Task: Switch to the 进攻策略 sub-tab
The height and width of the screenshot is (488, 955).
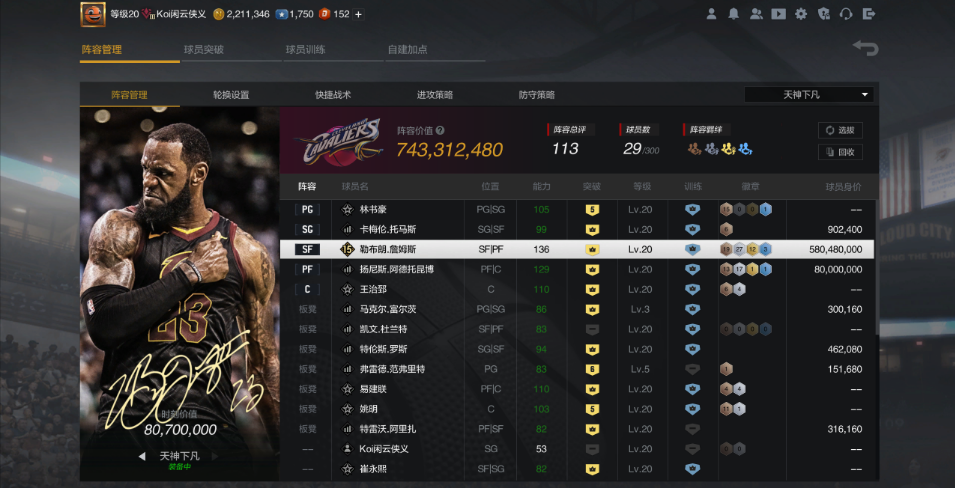Action: tap(435, 95)
